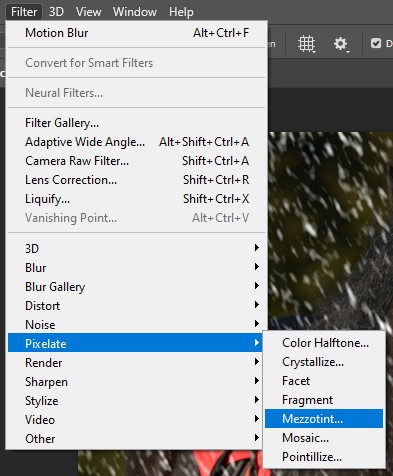Choose the Mosaic filter
This screenshot has height=476, width=393.
click(324, 438)
